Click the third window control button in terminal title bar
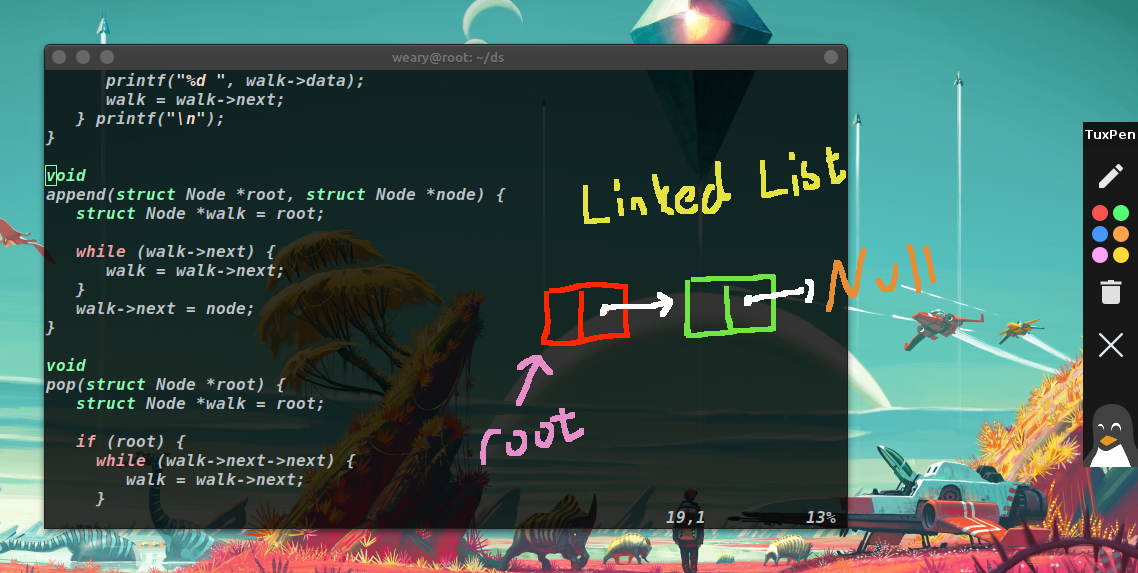1138x573 pixels. point(107,57)
